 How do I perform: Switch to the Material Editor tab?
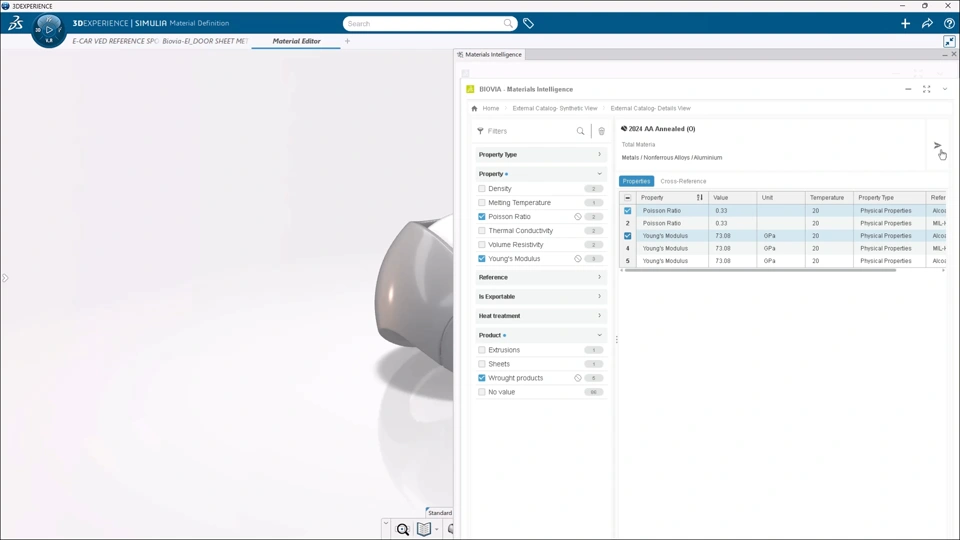pyautogui.click(x=296, y=41)
